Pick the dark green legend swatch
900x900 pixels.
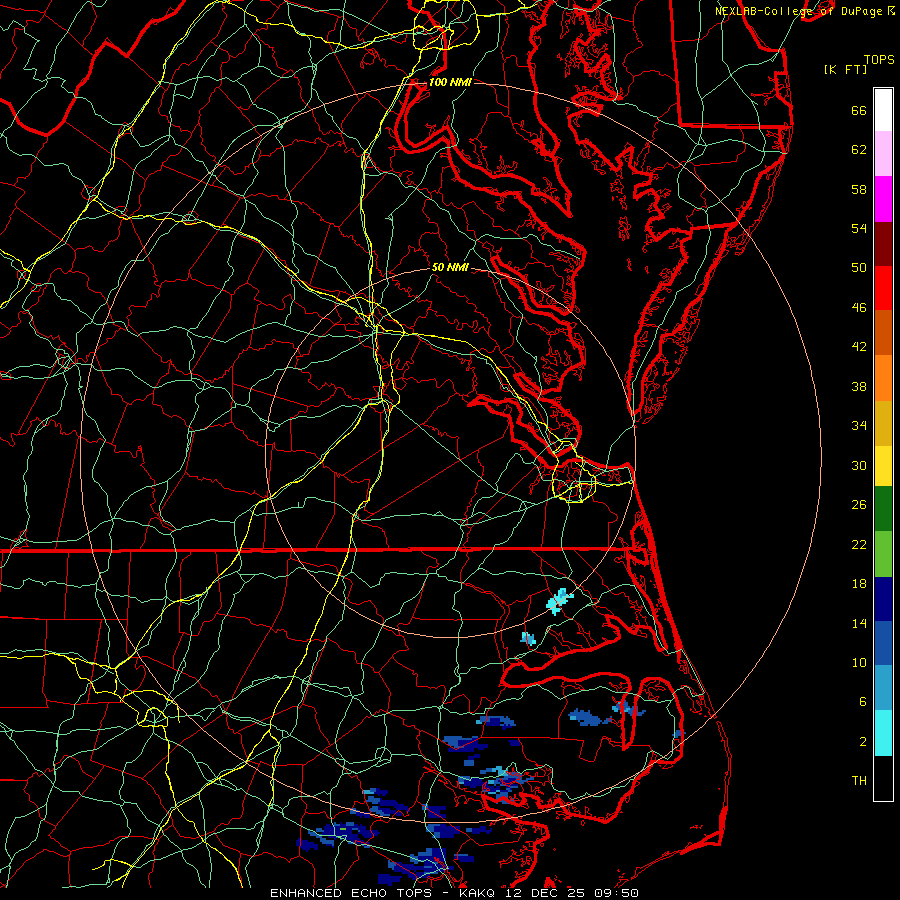coord(883,509)
